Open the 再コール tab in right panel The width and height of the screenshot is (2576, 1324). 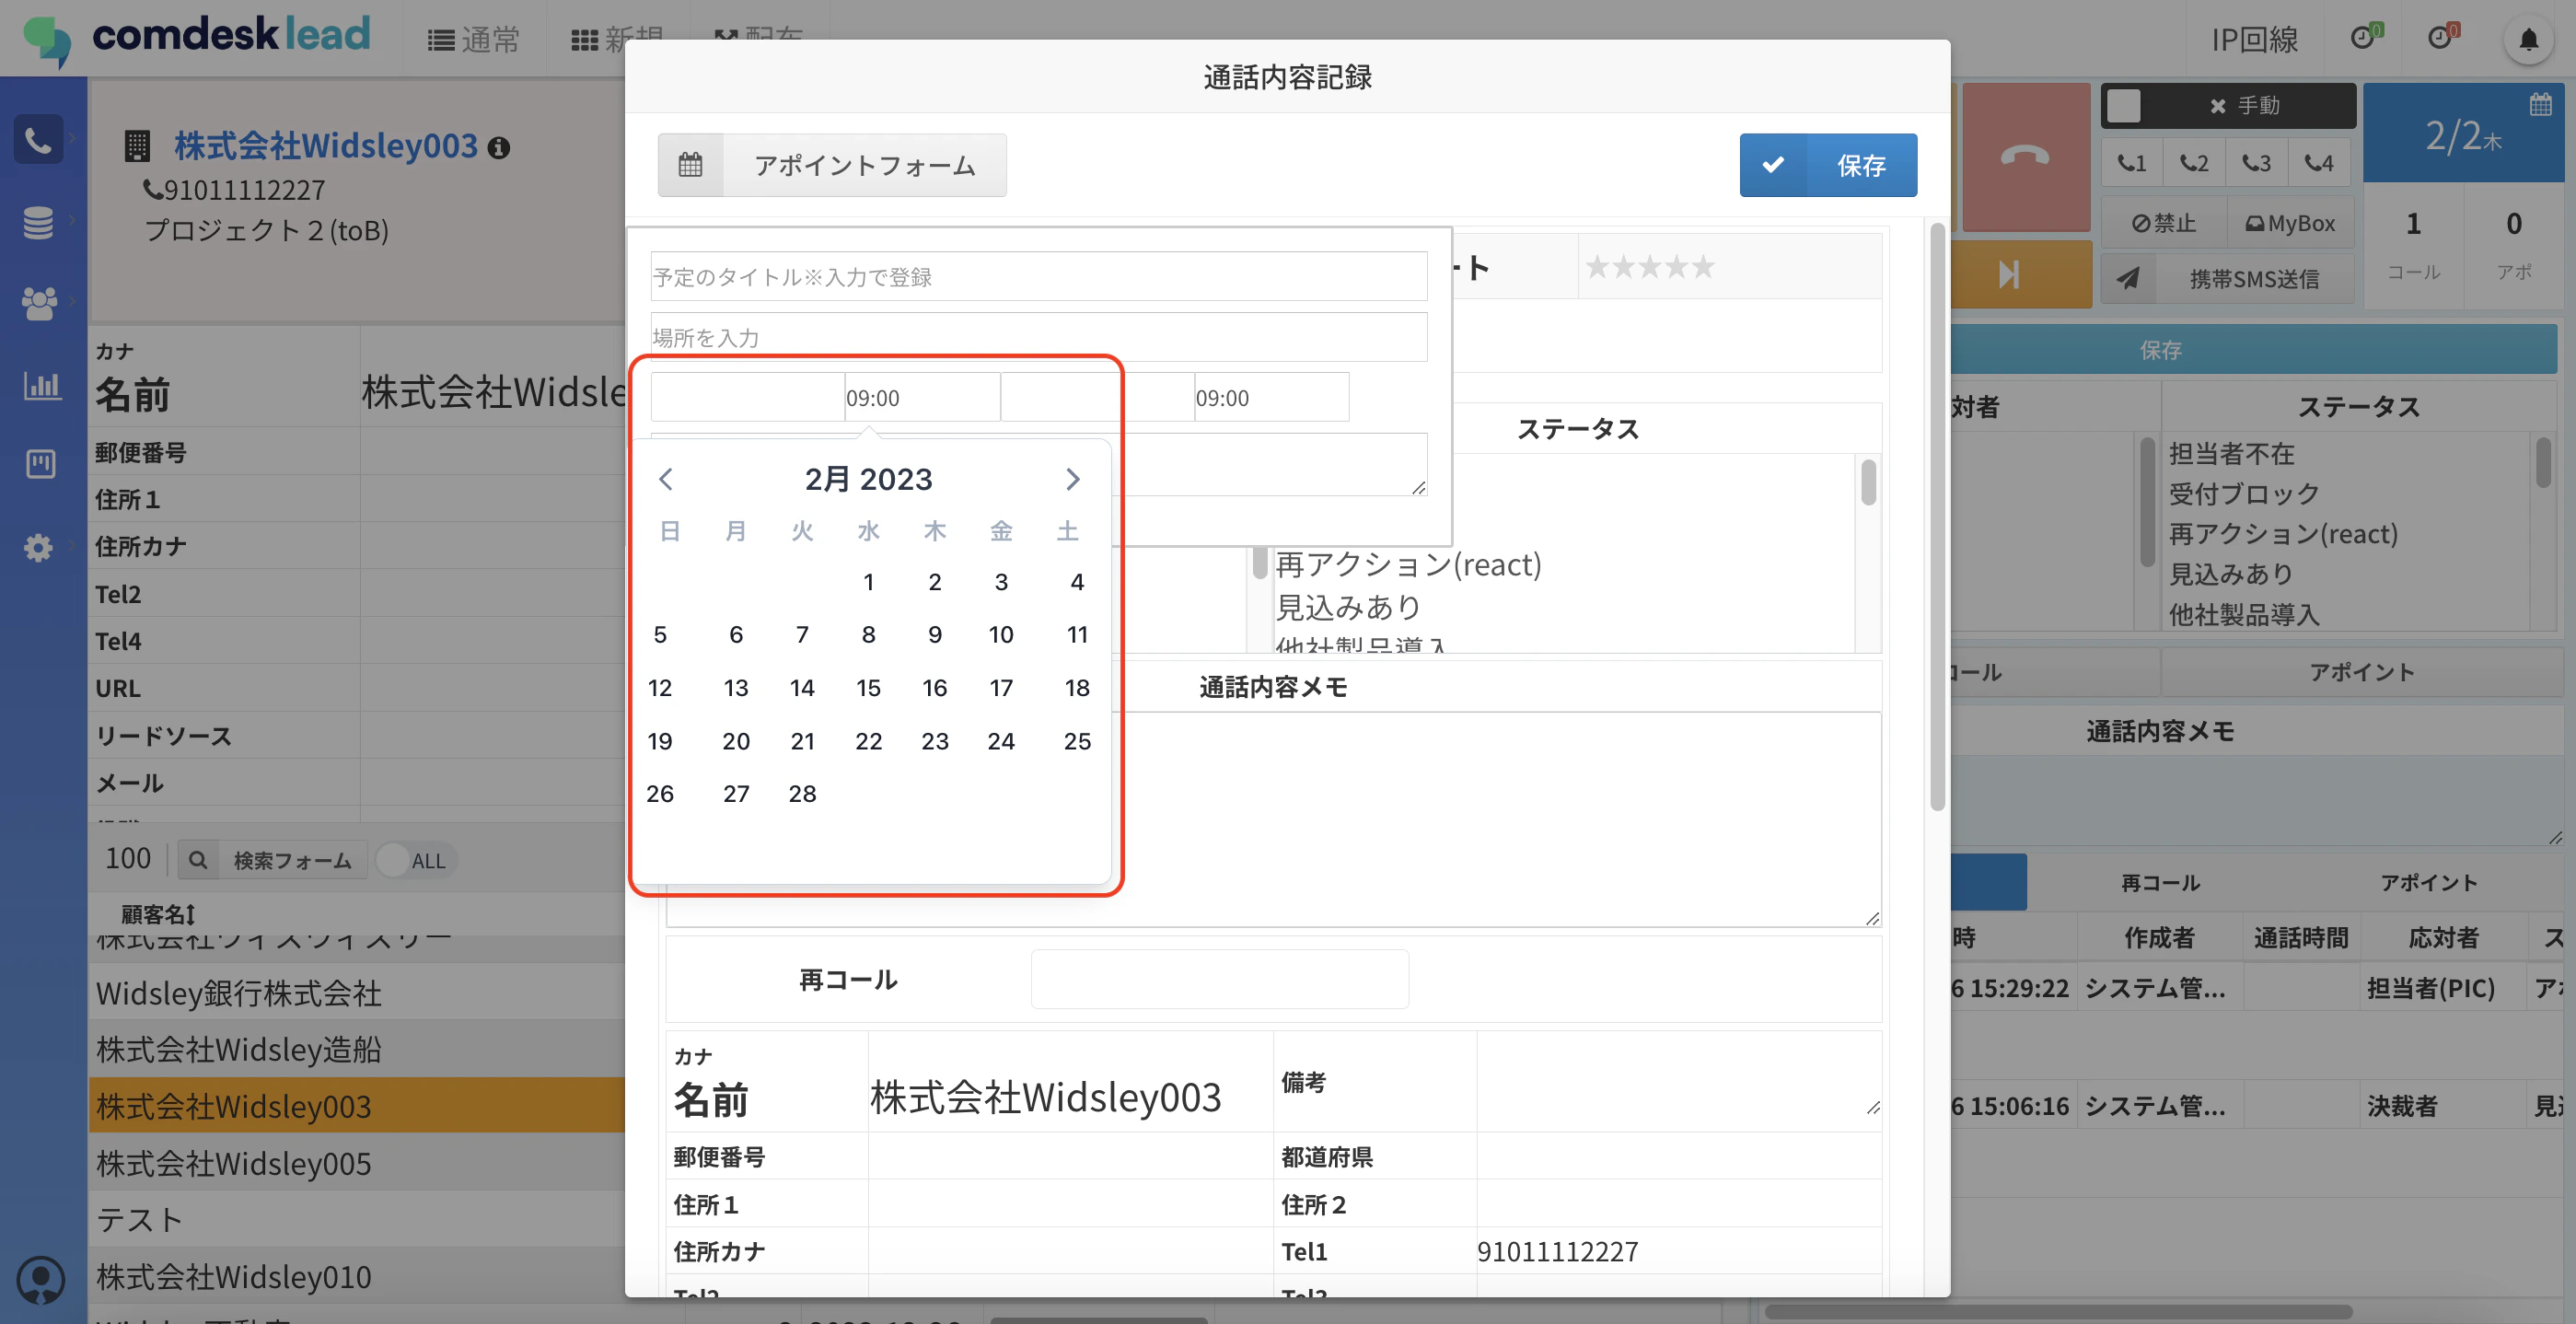(2160, 882)
